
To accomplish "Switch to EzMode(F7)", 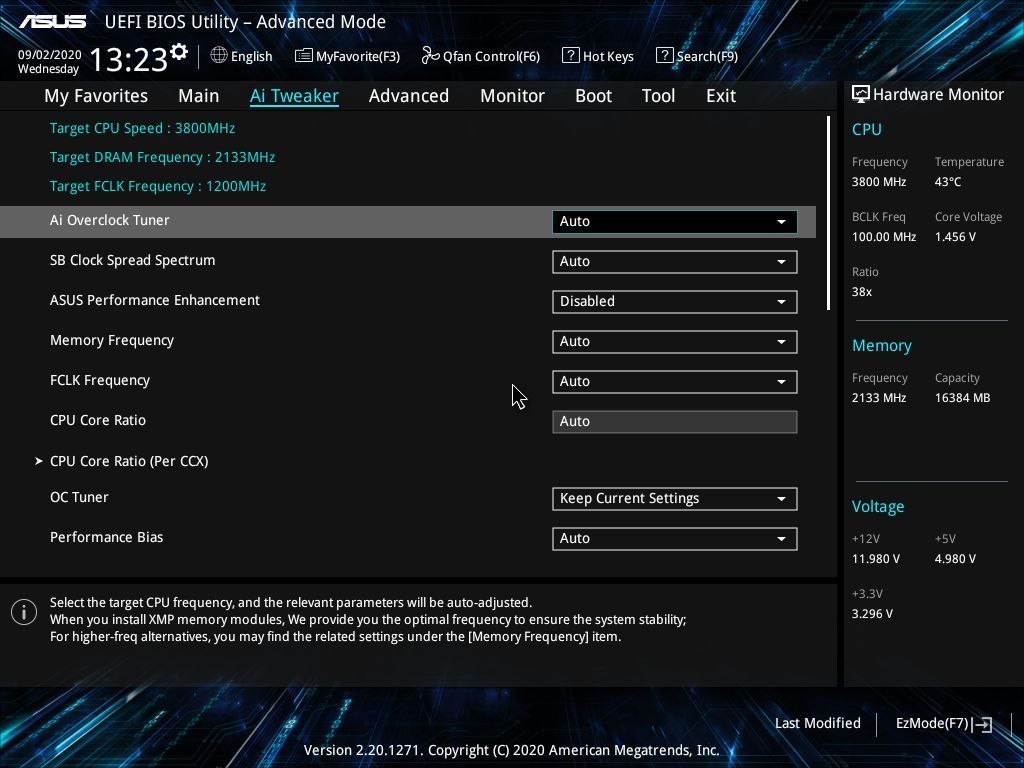I will coord(932,723).
